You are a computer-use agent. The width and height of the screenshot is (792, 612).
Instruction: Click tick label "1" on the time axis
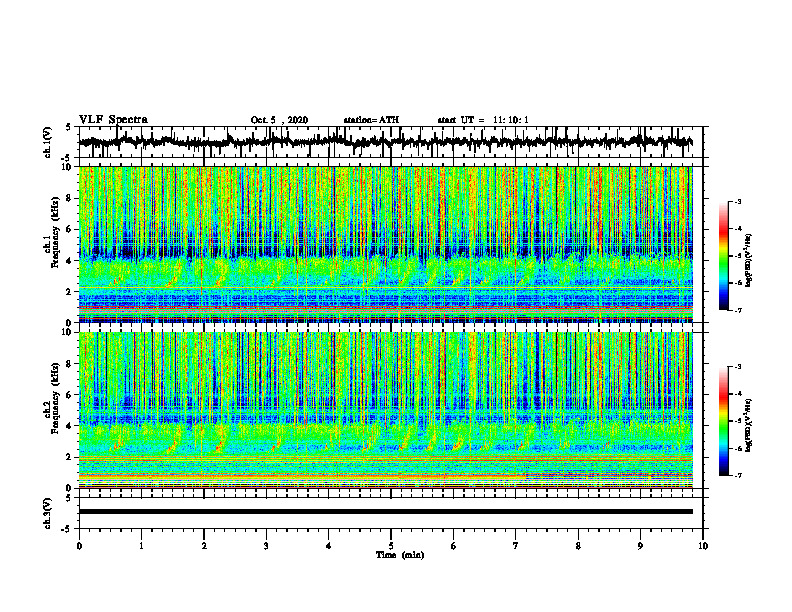[141, 546]
